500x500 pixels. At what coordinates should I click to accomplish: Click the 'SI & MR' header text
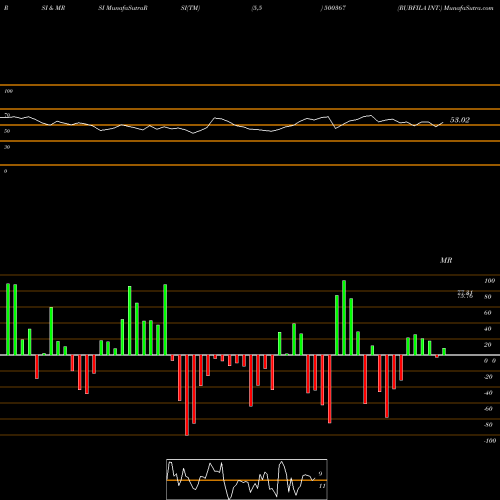coord(53,8)
